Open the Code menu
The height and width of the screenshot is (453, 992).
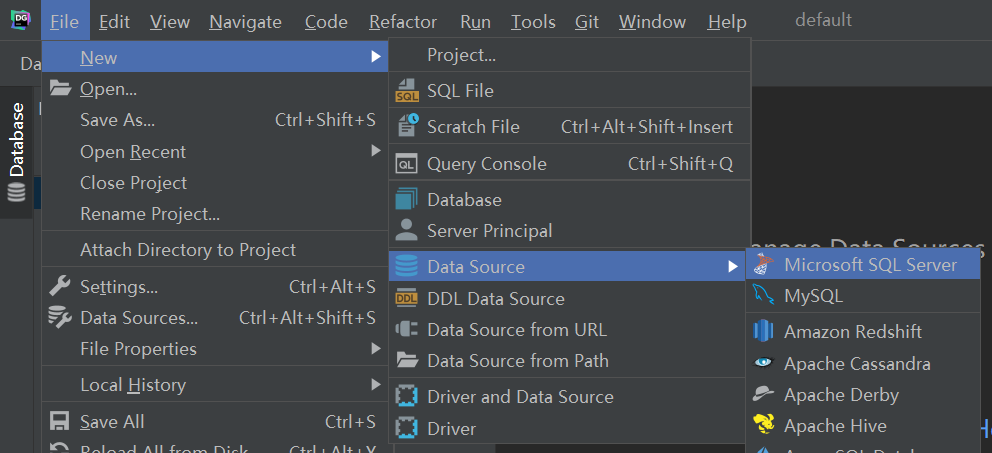(326, 22)
